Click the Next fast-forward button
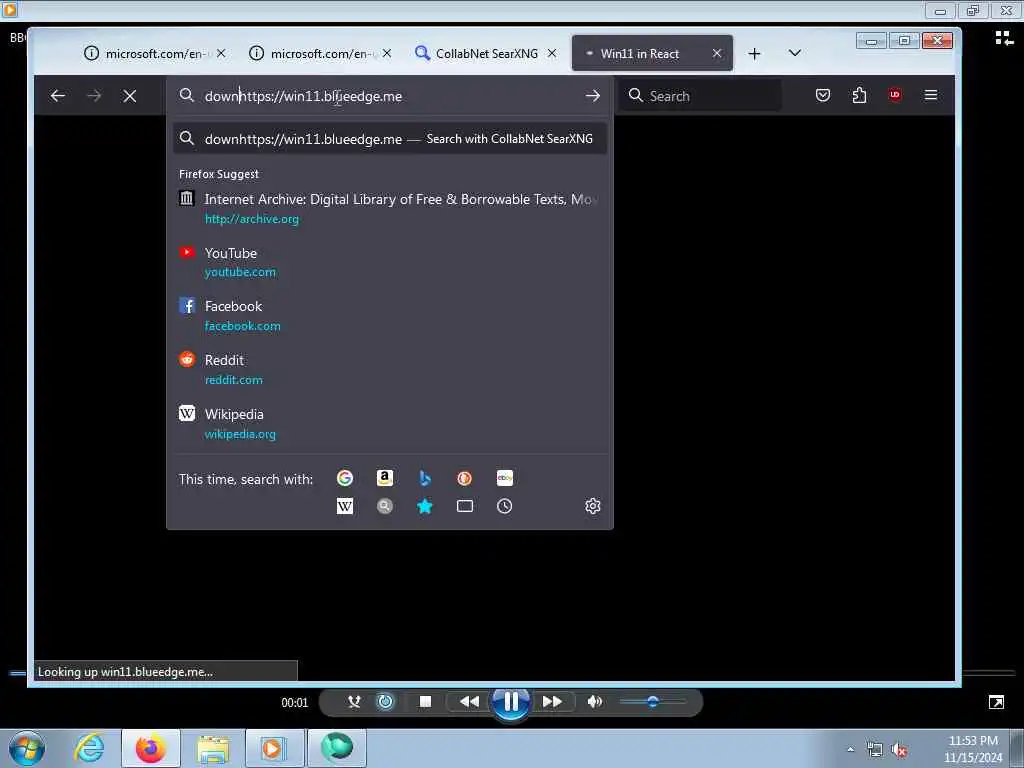This screenshot has width=1024, height=768. [x=552, y=701]
